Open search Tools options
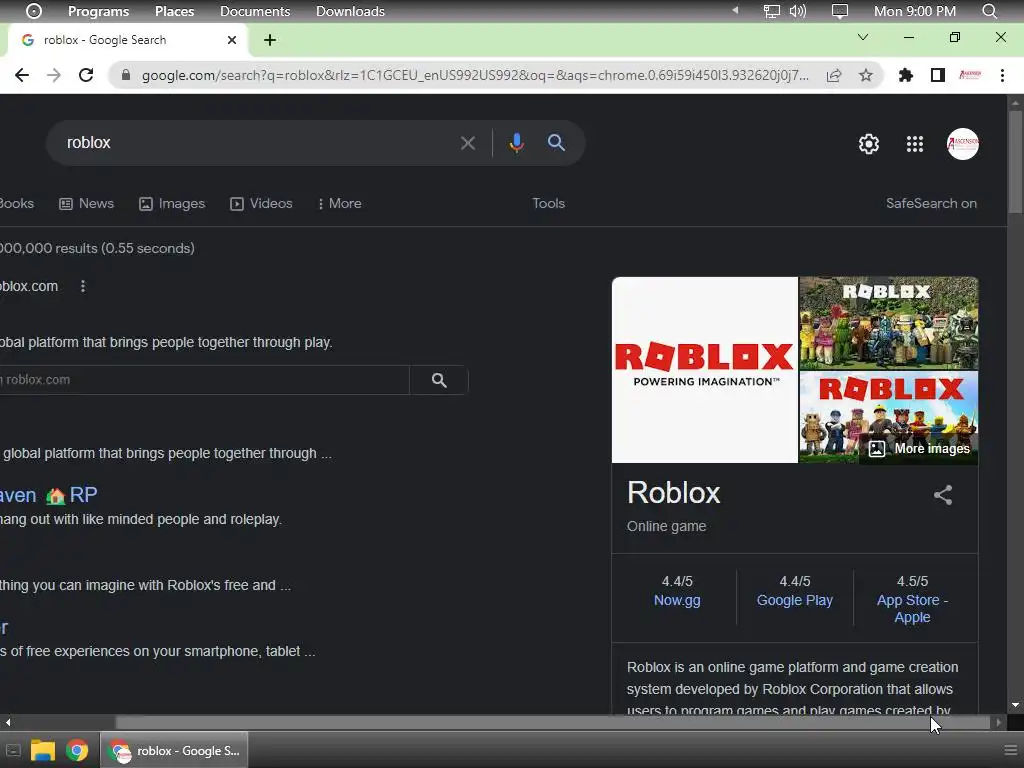The width and height of the screenshot is (1024, 768). click(549, 203)
